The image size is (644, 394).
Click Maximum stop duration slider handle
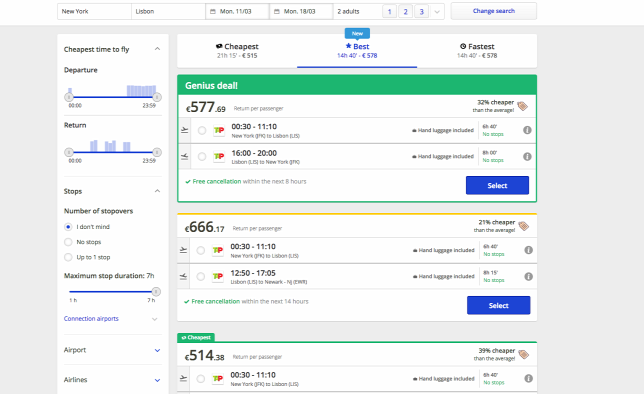point(156,292)
